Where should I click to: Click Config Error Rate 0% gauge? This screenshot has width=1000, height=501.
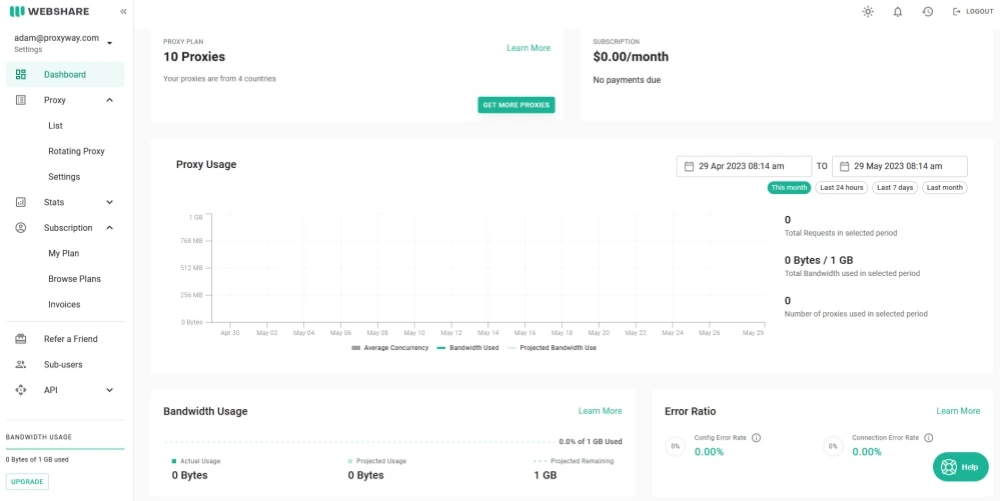(675, 446)
